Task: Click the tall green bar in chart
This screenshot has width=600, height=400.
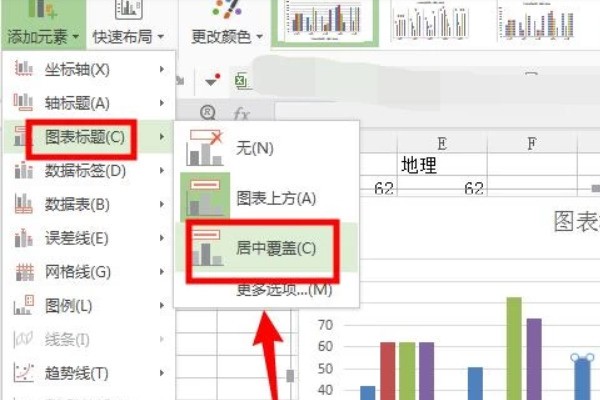Action: 514,348
